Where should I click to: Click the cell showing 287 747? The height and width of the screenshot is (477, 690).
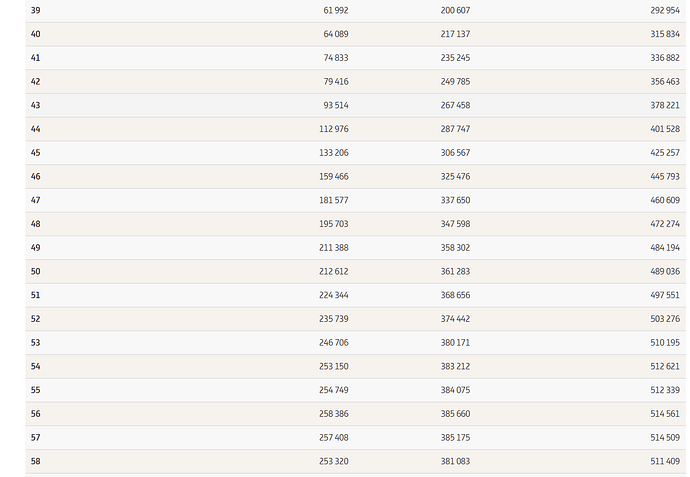[455, 129]
